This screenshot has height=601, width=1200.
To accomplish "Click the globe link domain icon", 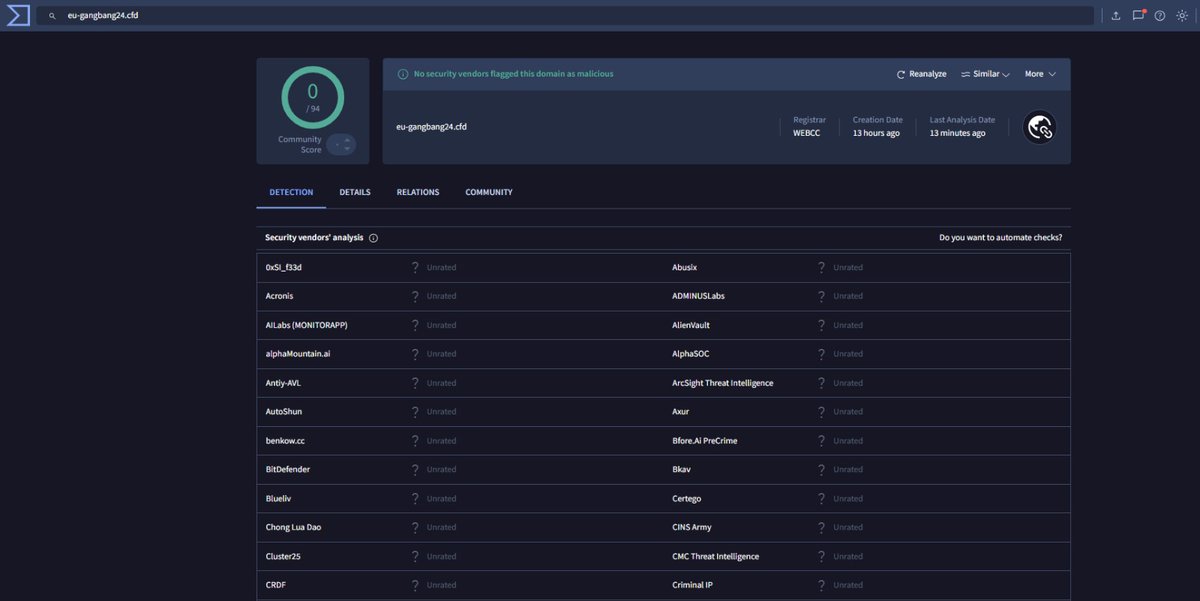I will pyautogui.click(x=1040, y=127).
